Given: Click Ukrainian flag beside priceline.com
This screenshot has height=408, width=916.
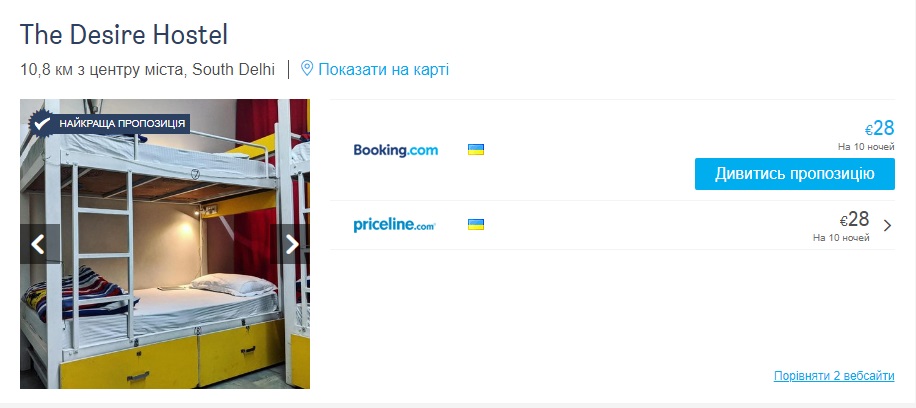Looking at the screenshot, I should 476,224.
